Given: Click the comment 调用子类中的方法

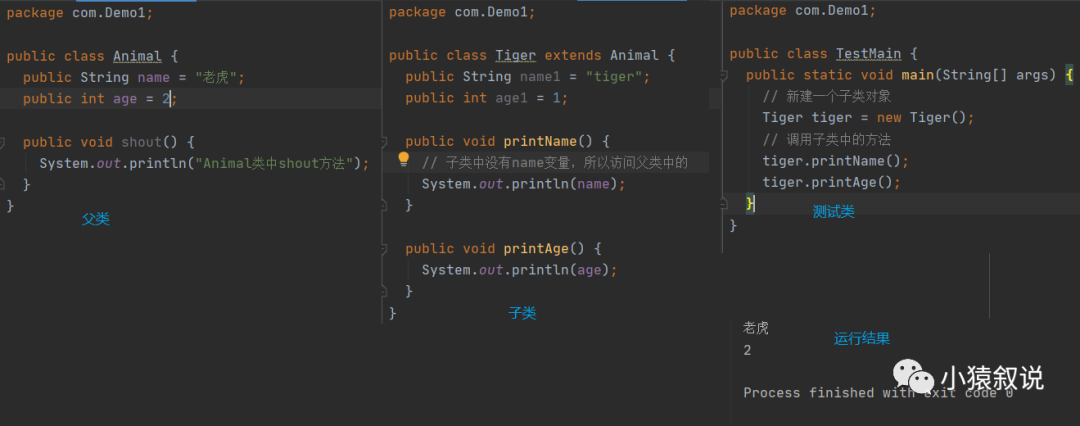Looking at the screenshot, I should click(x=827, y=140).
